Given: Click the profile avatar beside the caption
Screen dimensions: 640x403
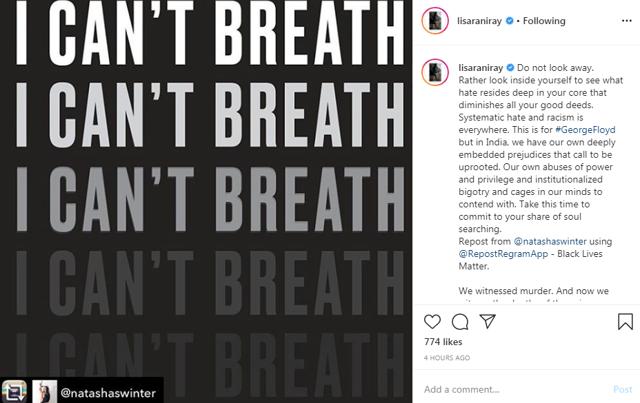Looking at the screenshot, I should pyautogui.click(x=435, y=72).
